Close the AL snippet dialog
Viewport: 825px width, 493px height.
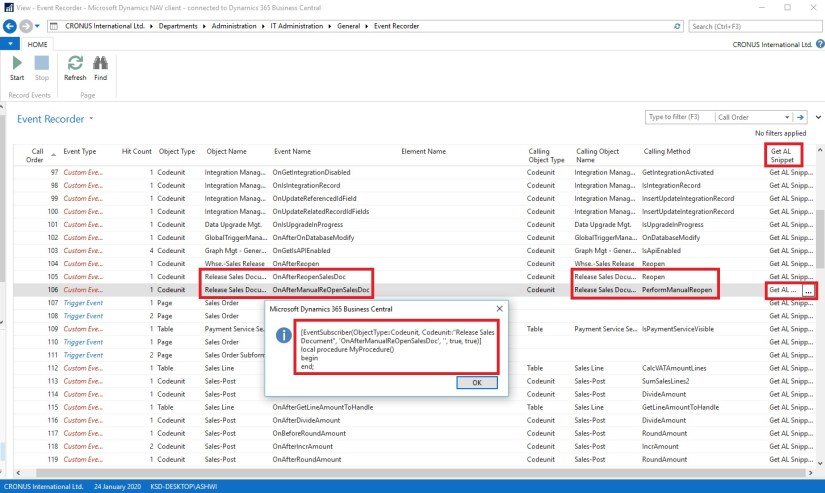coord(499,309)
